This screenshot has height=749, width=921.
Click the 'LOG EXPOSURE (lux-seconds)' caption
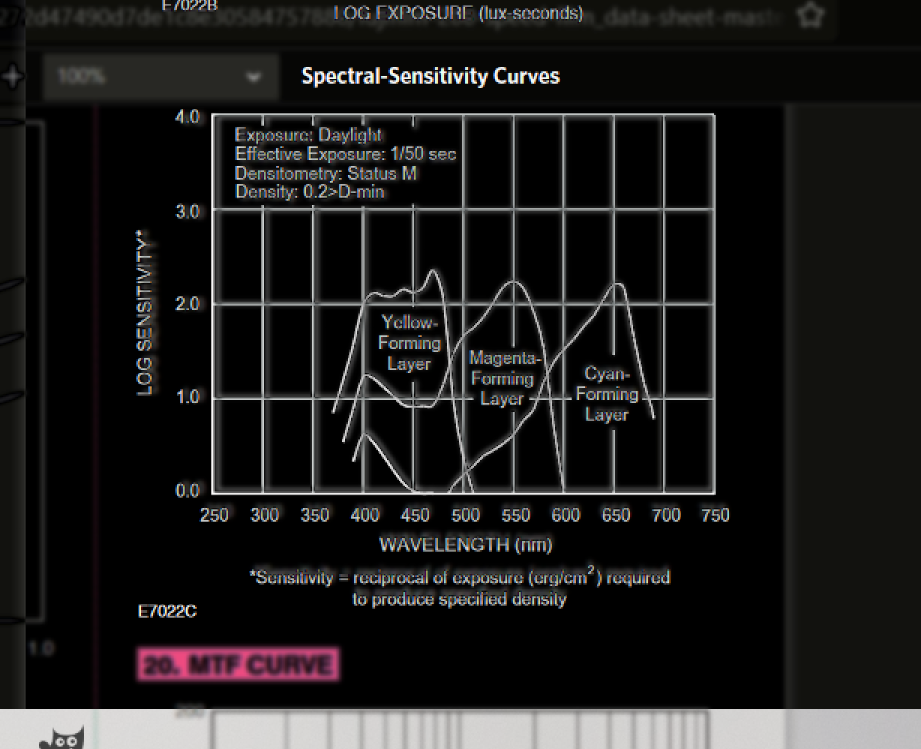coord(458,13)
